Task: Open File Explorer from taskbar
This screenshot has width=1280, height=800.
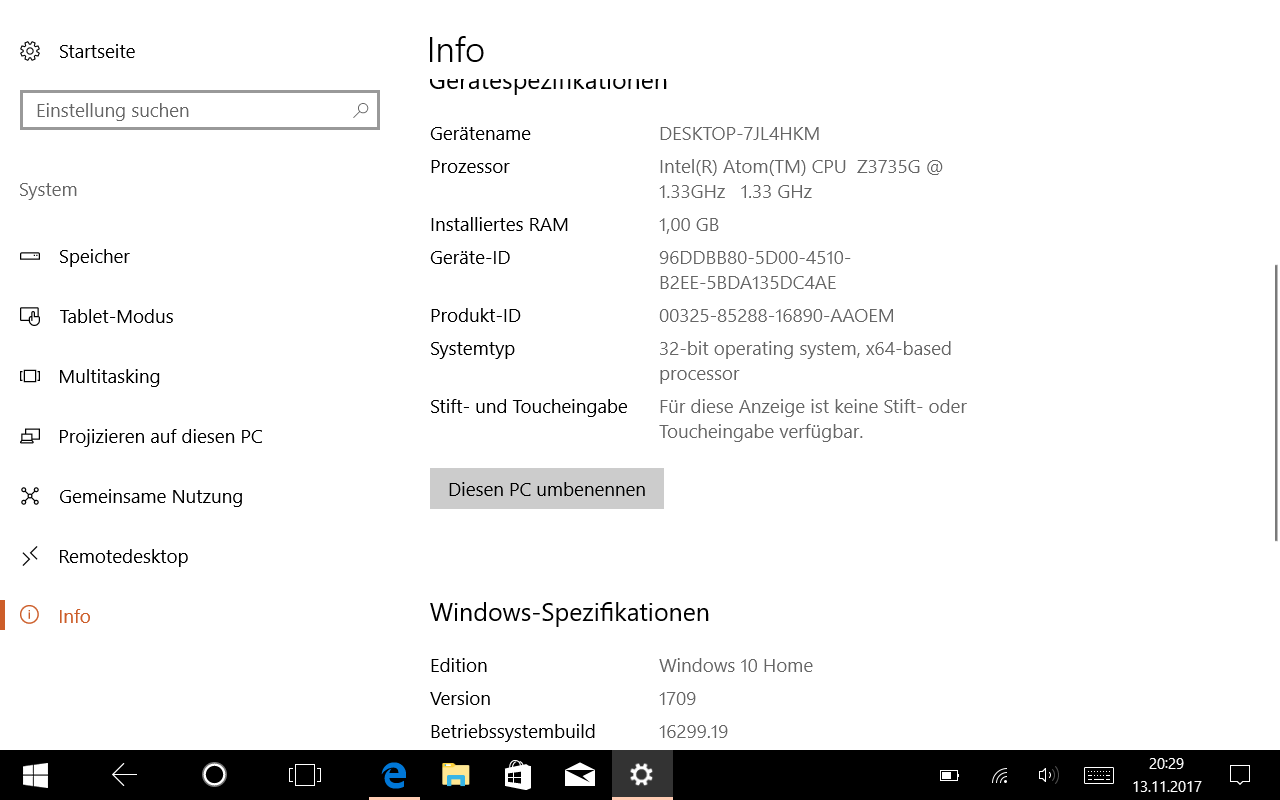Action: pos(456,775)
